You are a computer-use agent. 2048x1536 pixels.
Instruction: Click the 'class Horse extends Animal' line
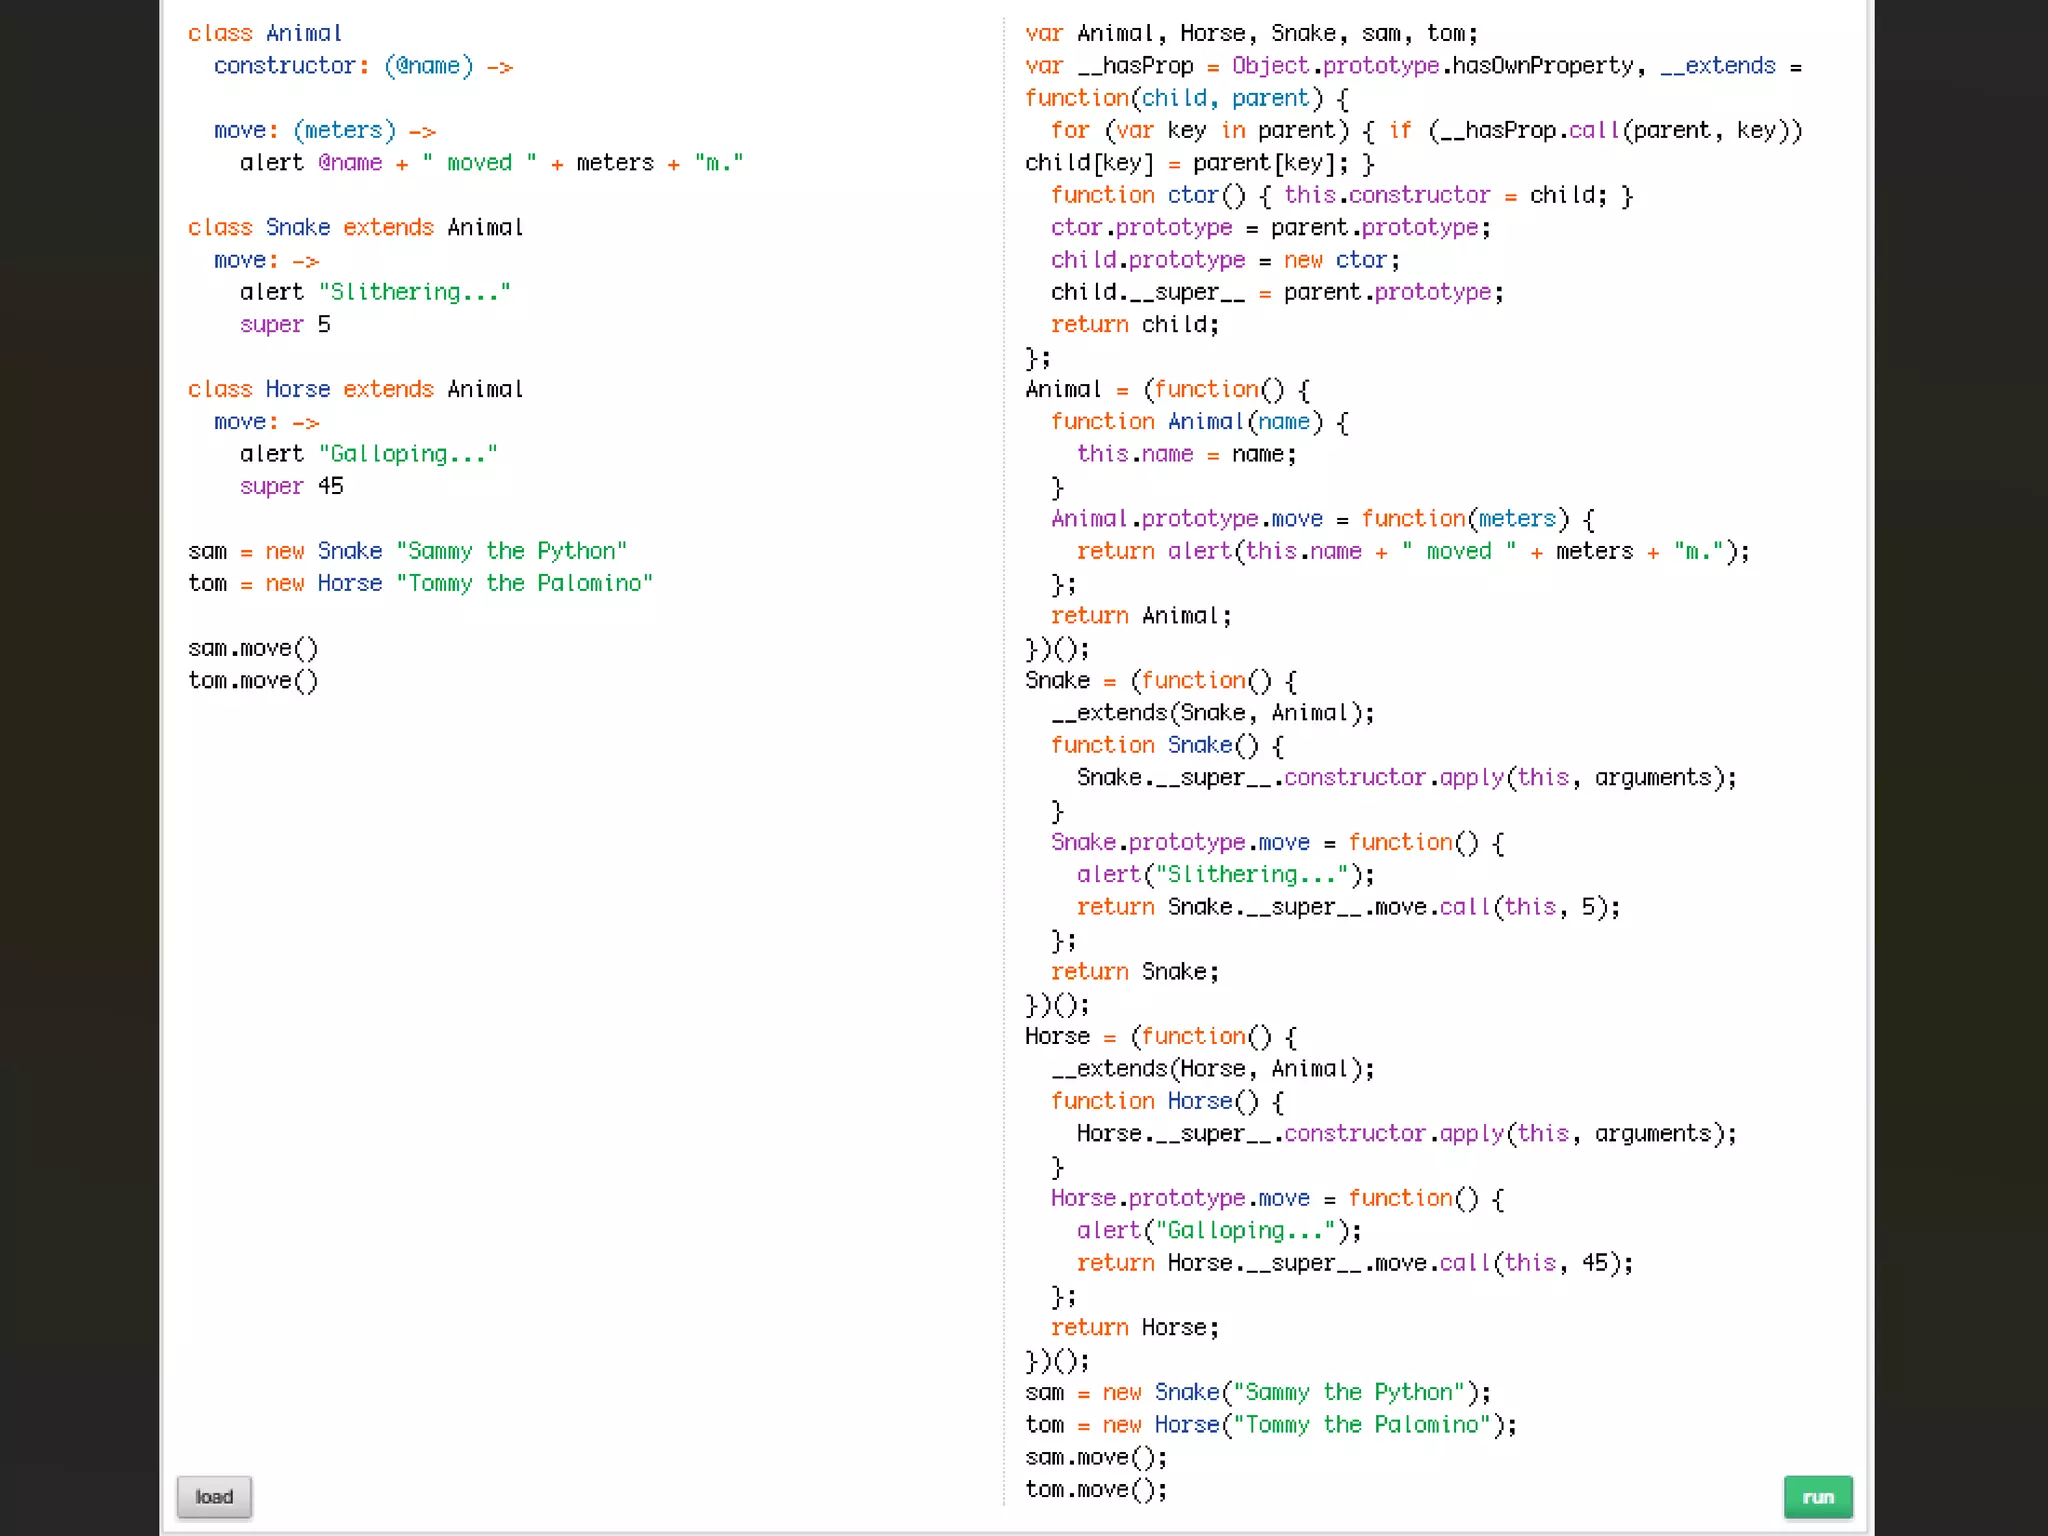(355, 389)
